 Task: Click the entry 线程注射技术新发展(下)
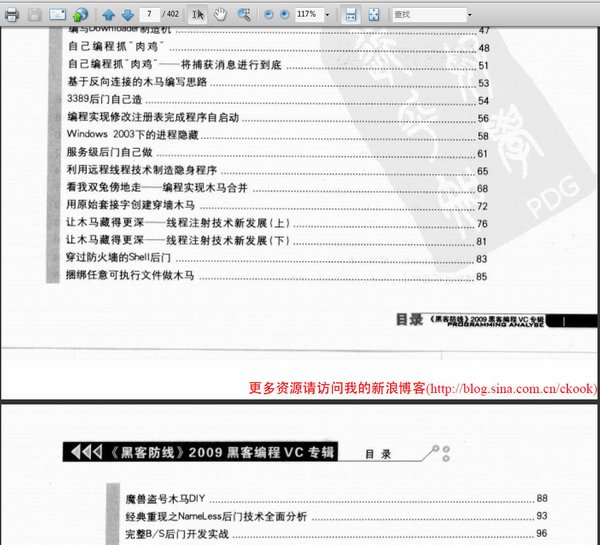[x=228, y=240]
